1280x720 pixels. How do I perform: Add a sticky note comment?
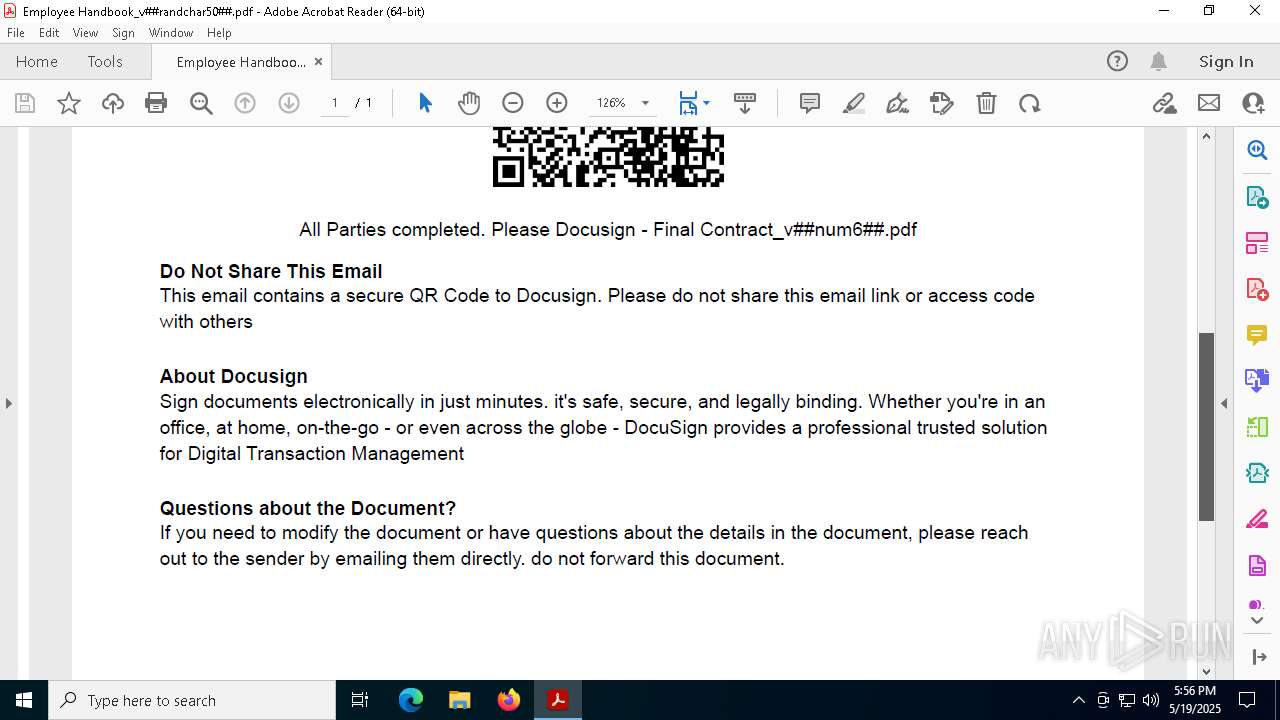click(810, 103)
